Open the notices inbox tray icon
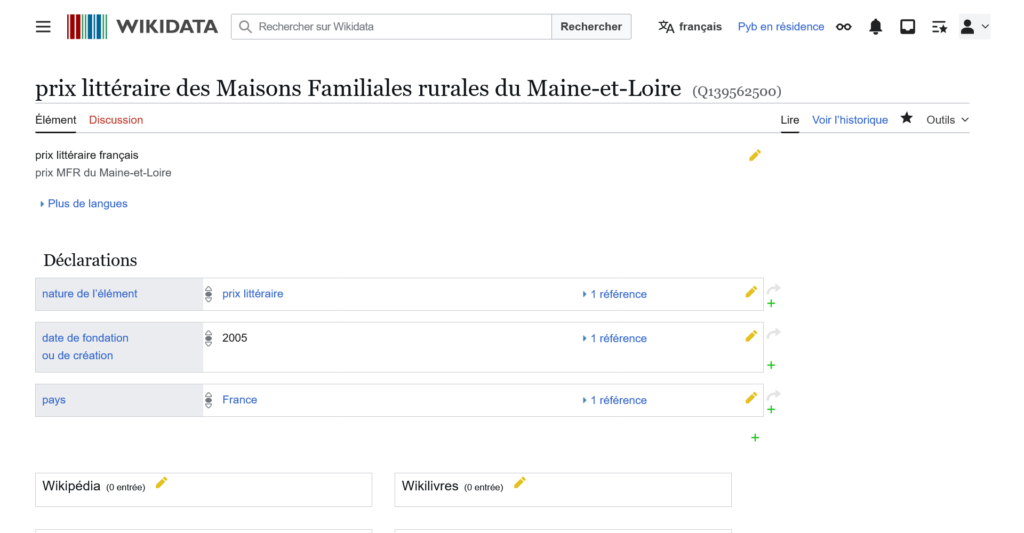Viewport: 1024px width, 533px height. pos(907,27)
